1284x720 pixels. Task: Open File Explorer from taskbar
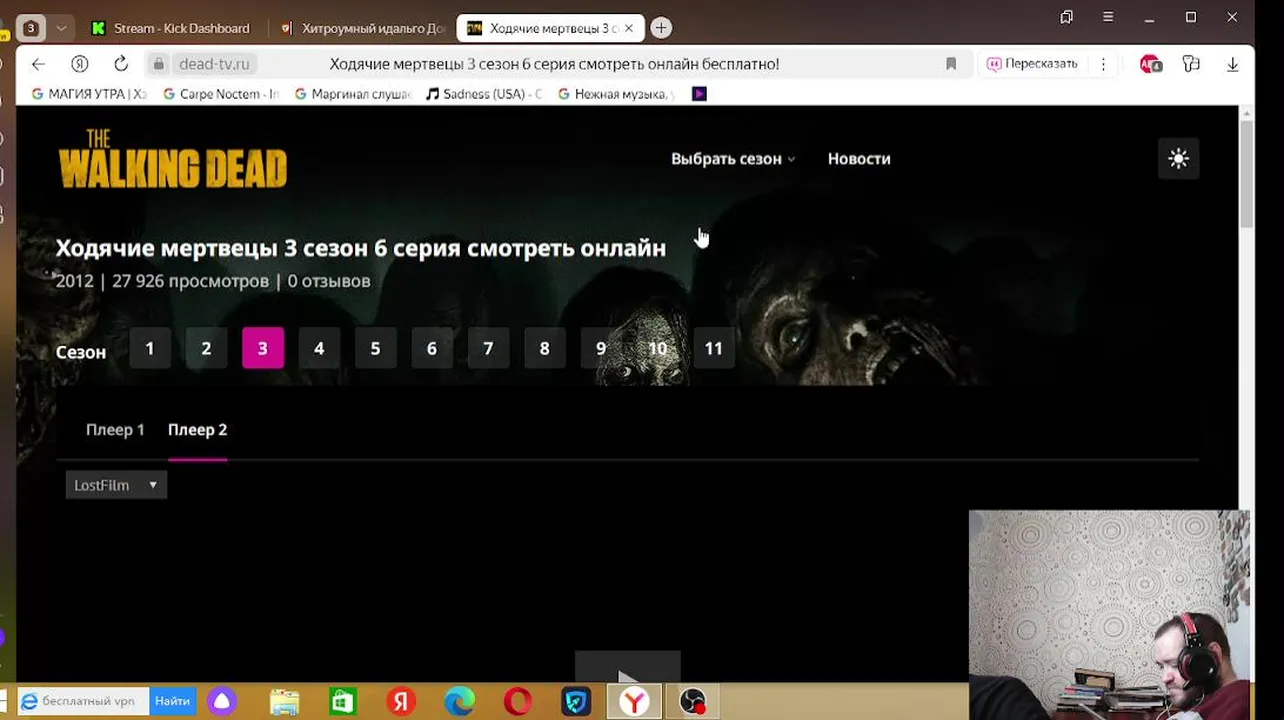[285, 702]
